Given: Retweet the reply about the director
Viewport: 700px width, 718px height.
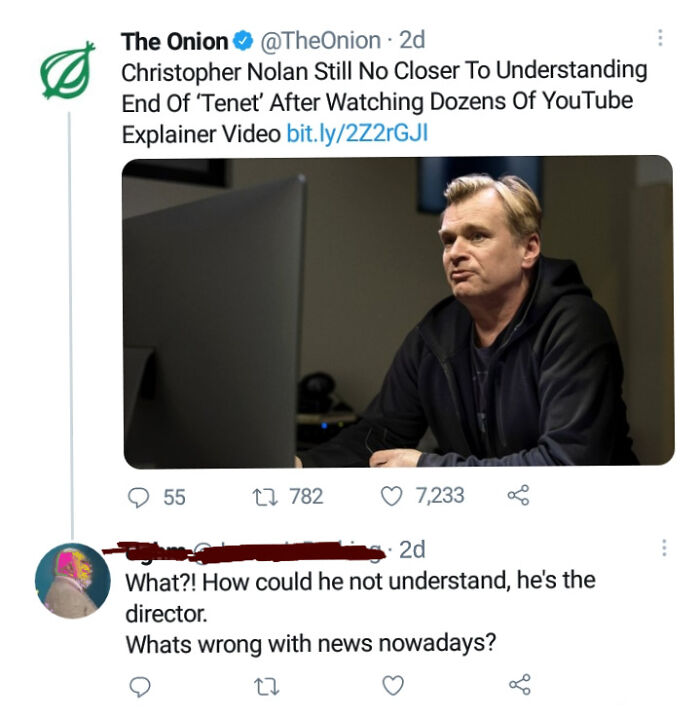Looking at the screenshot, I should [266, 687].
